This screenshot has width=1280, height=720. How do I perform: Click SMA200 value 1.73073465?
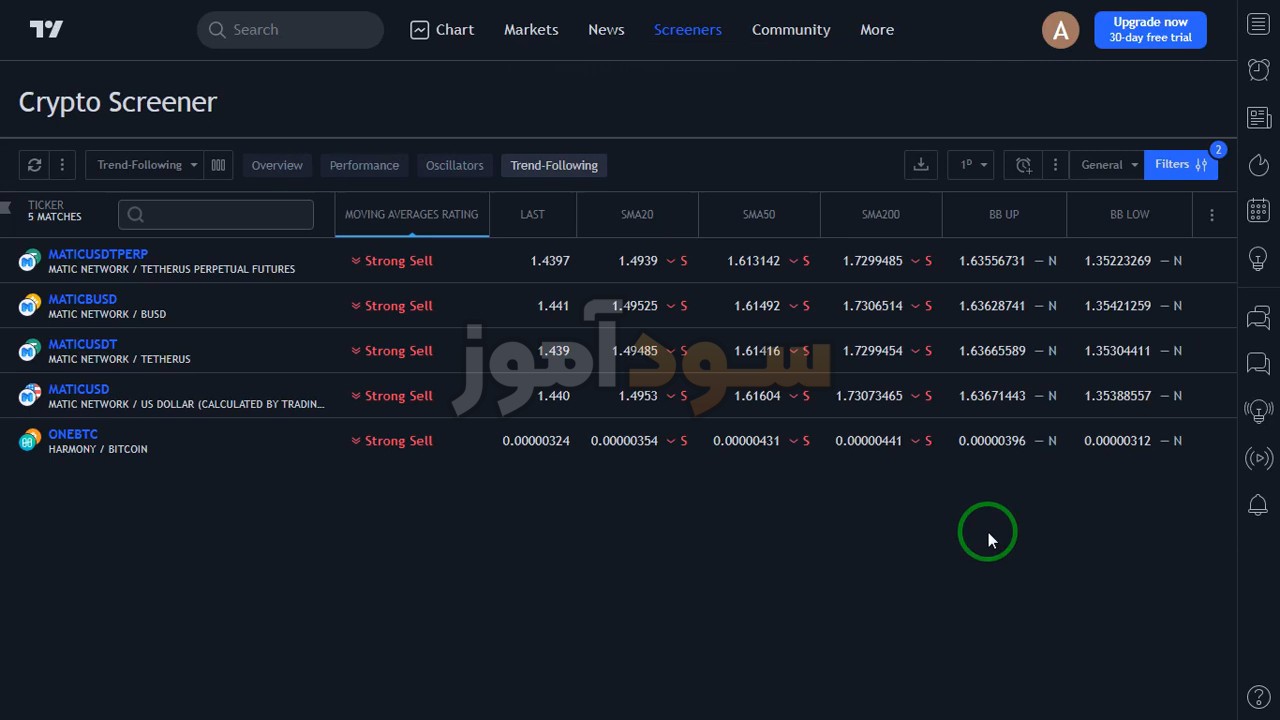[x=870, y=396]
